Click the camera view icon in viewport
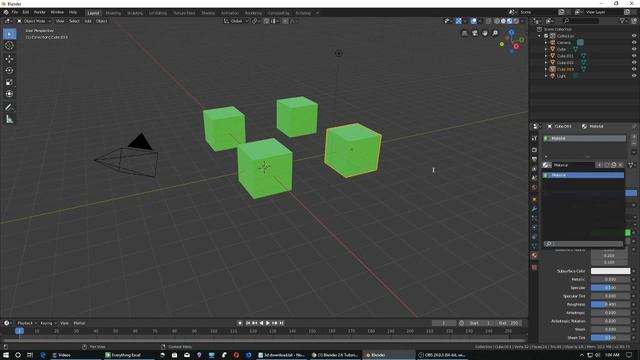The width and height of the screenshot is (640, 360). 474,33
